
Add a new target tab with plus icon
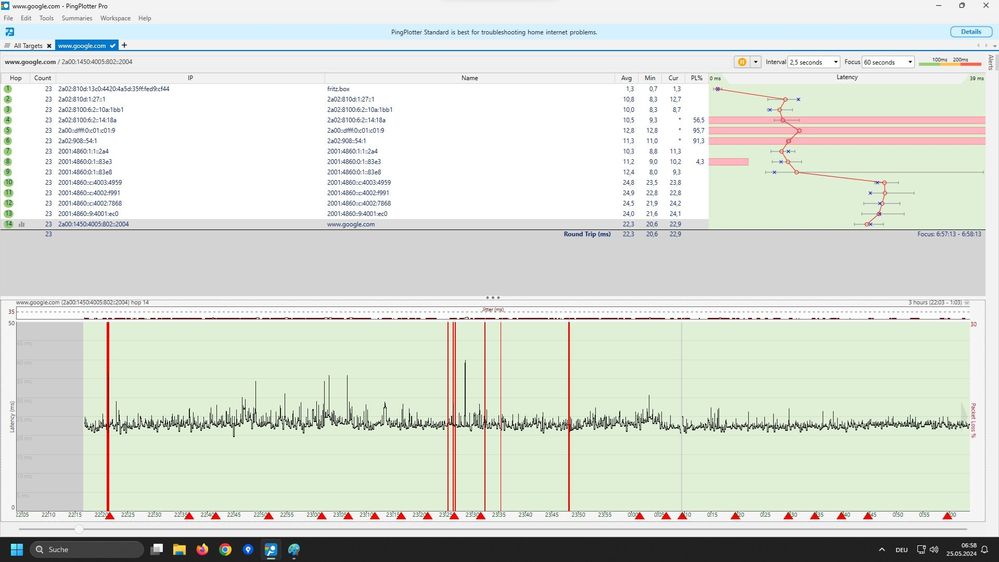pos(125,45)
